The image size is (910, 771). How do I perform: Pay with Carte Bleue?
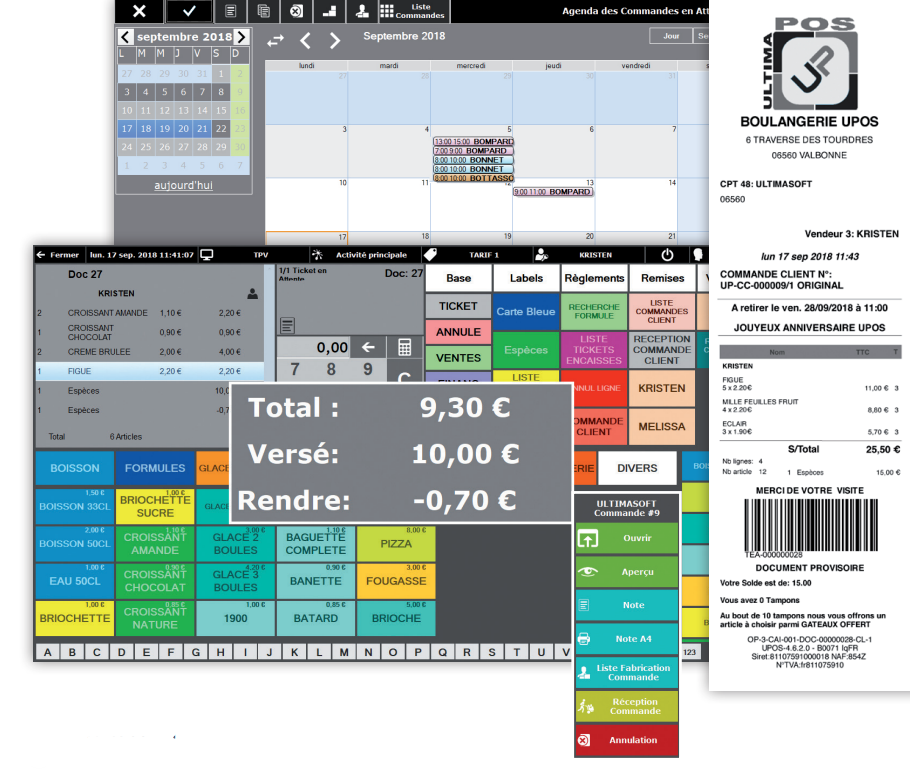coord(526,312)
